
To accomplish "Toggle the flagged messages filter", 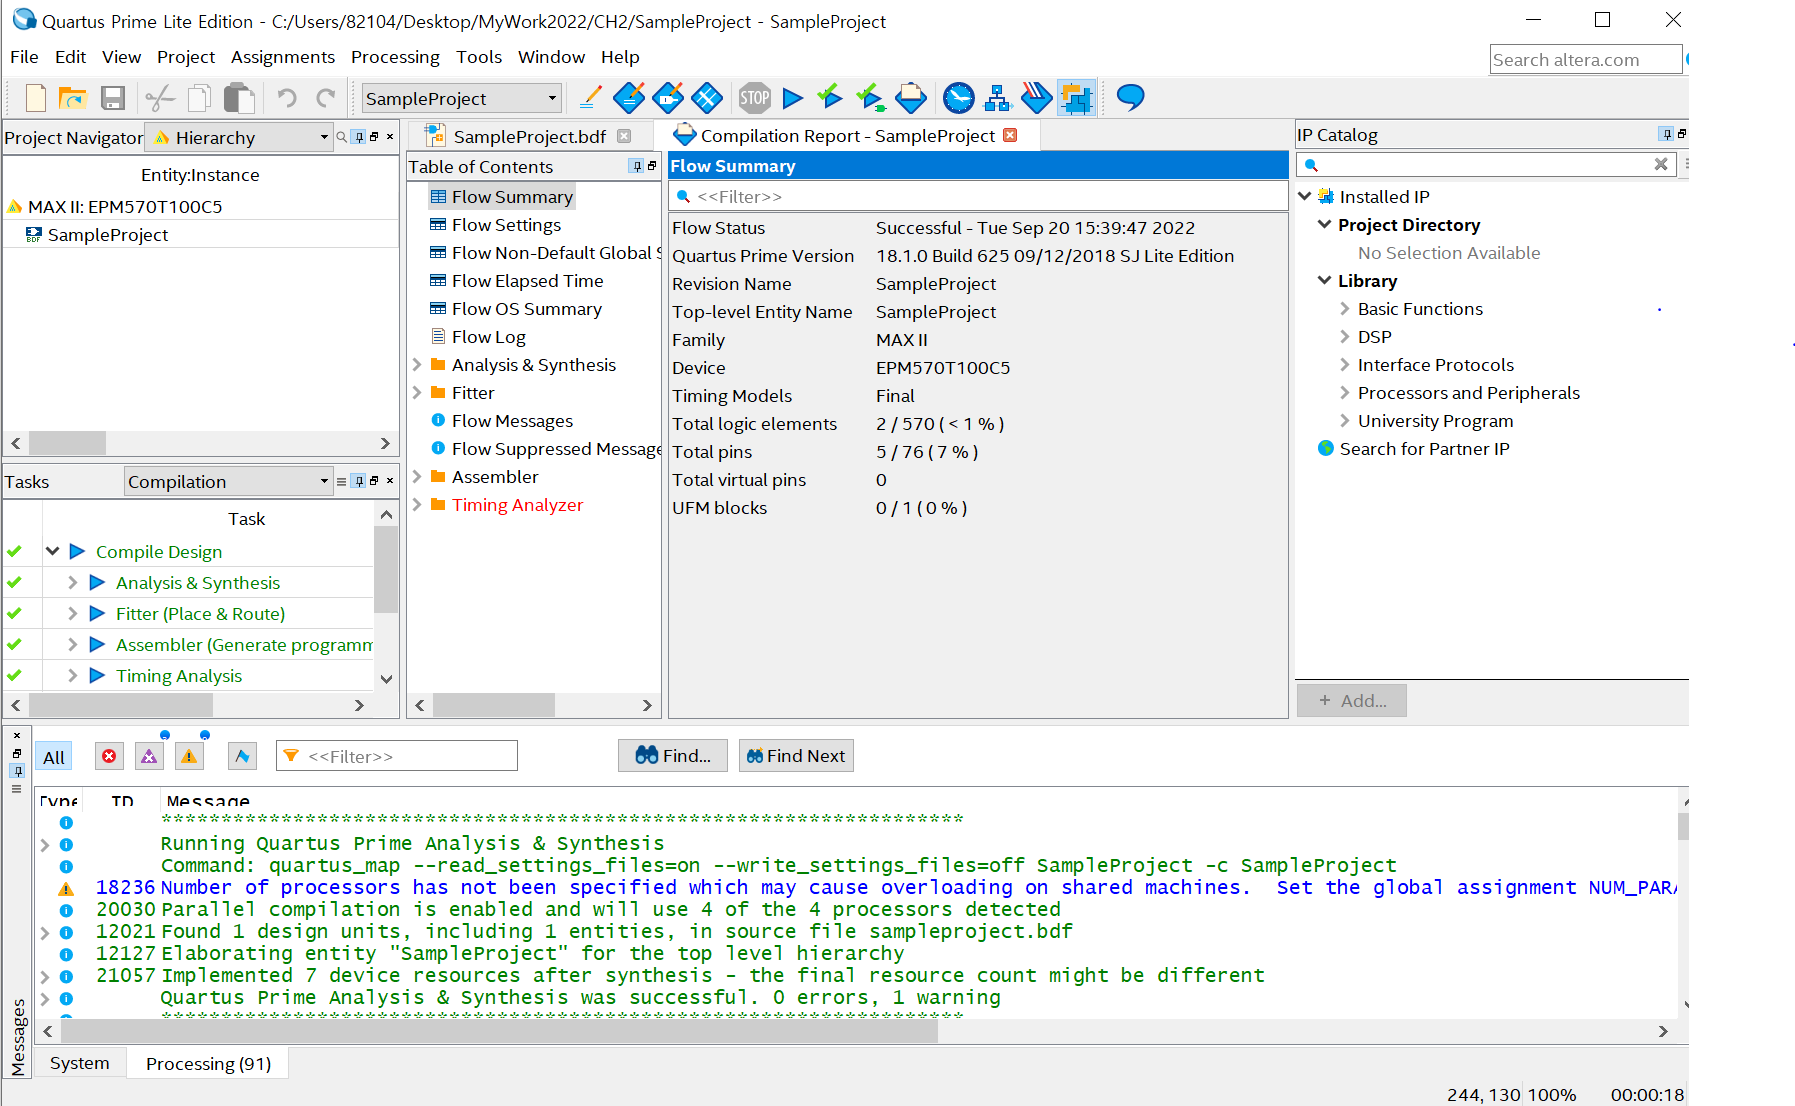I will (242, 756).
